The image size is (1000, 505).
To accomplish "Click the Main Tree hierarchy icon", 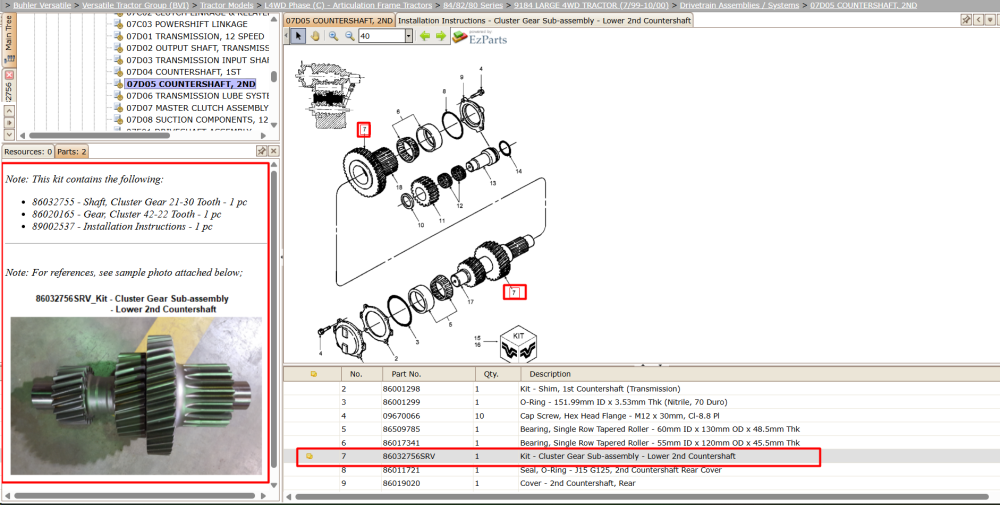I will (9, 59).
